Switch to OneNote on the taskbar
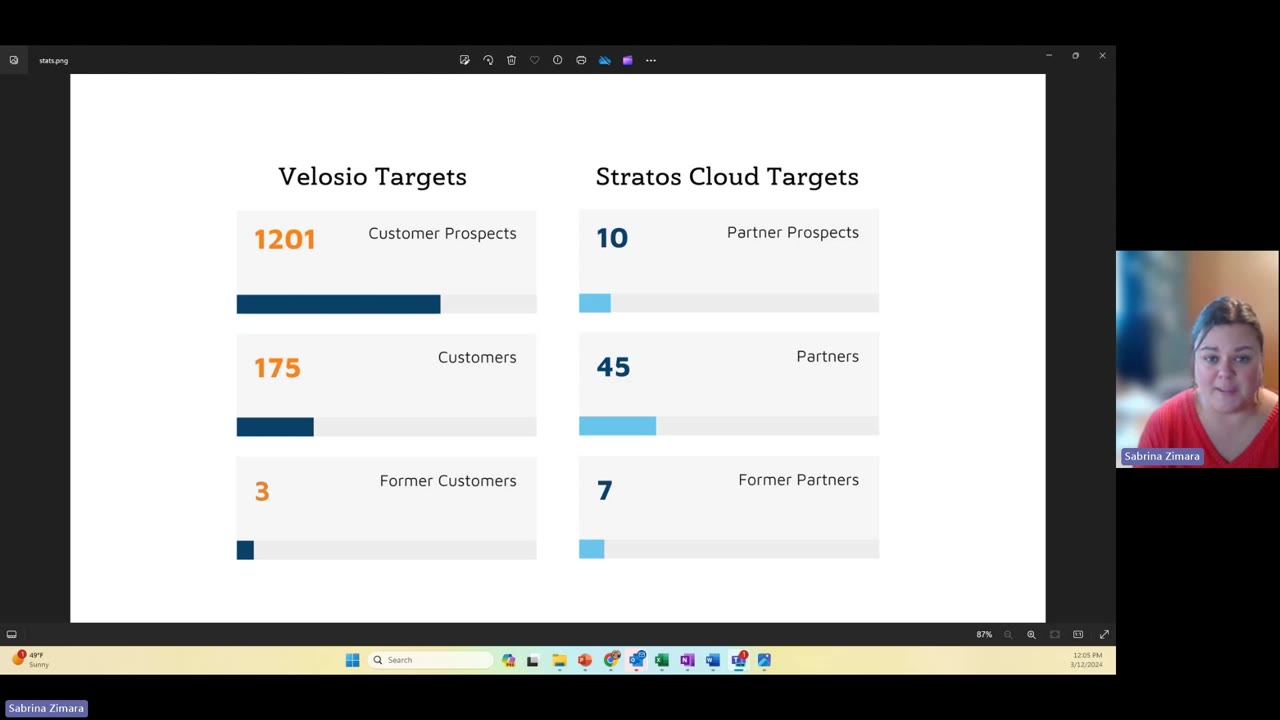1280x720 pixels. (687, 660)
